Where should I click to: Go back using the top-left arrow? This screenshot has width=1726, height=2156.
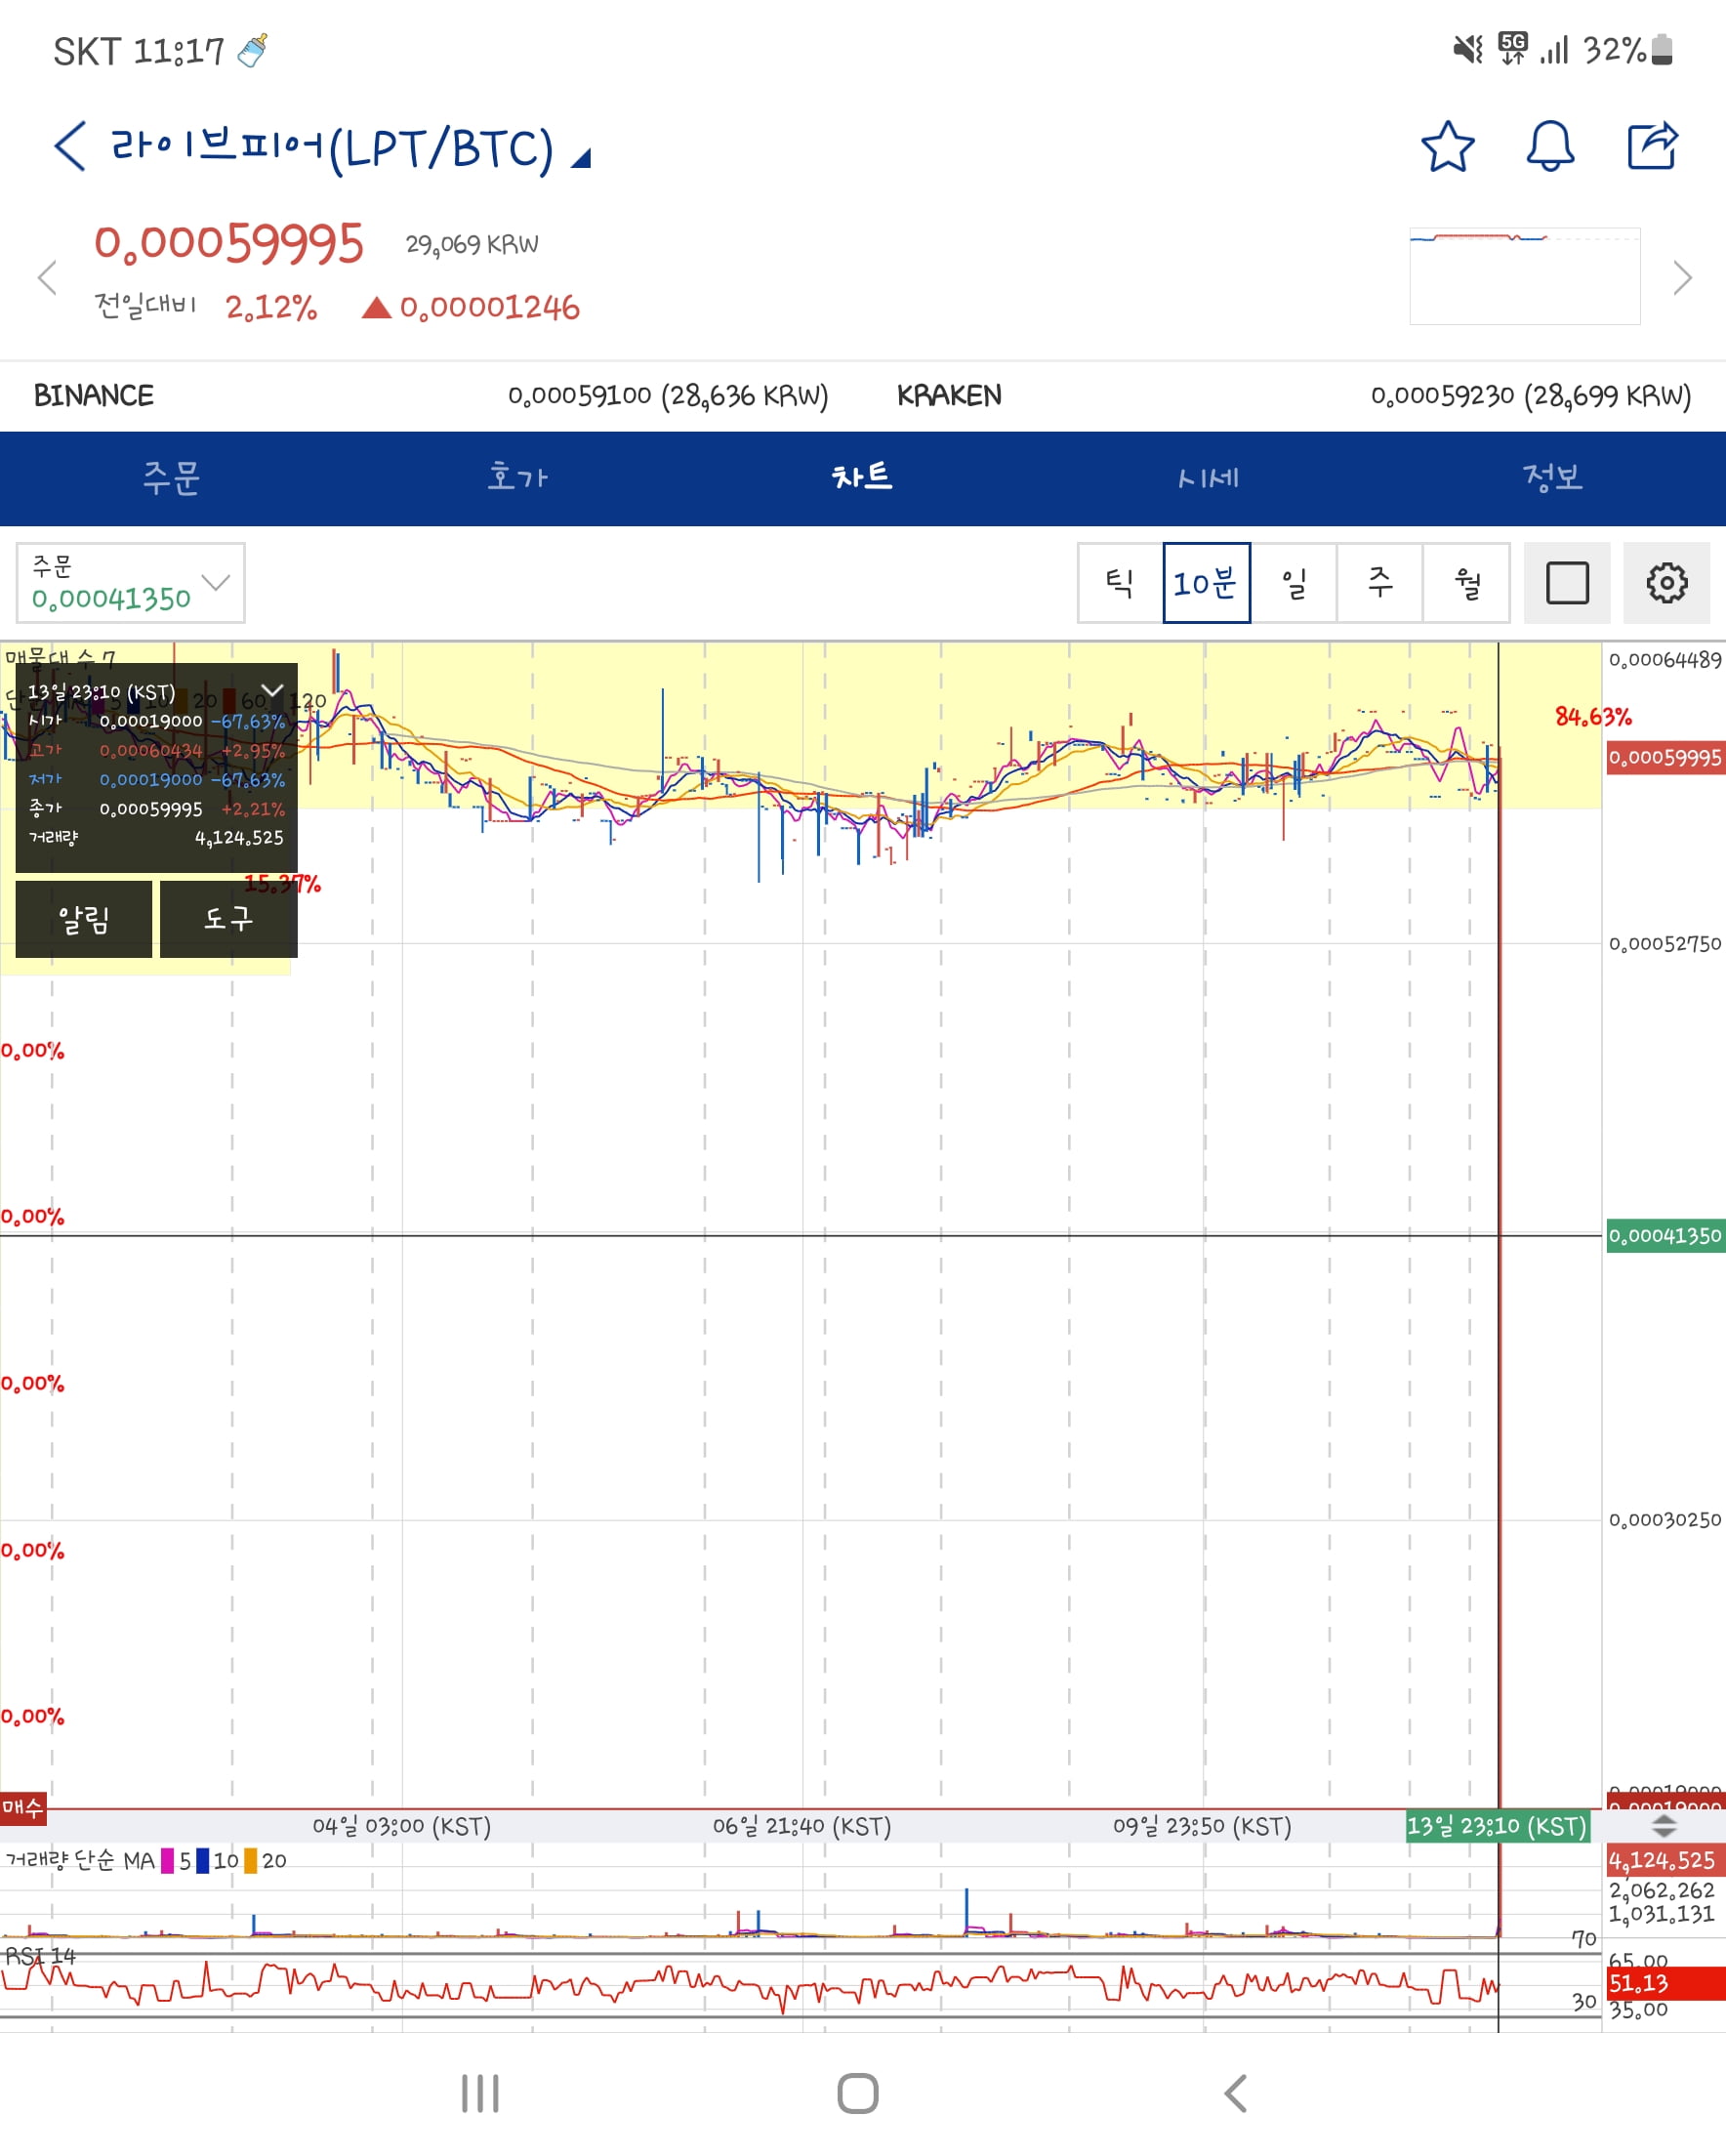click(x=69, y=146)
